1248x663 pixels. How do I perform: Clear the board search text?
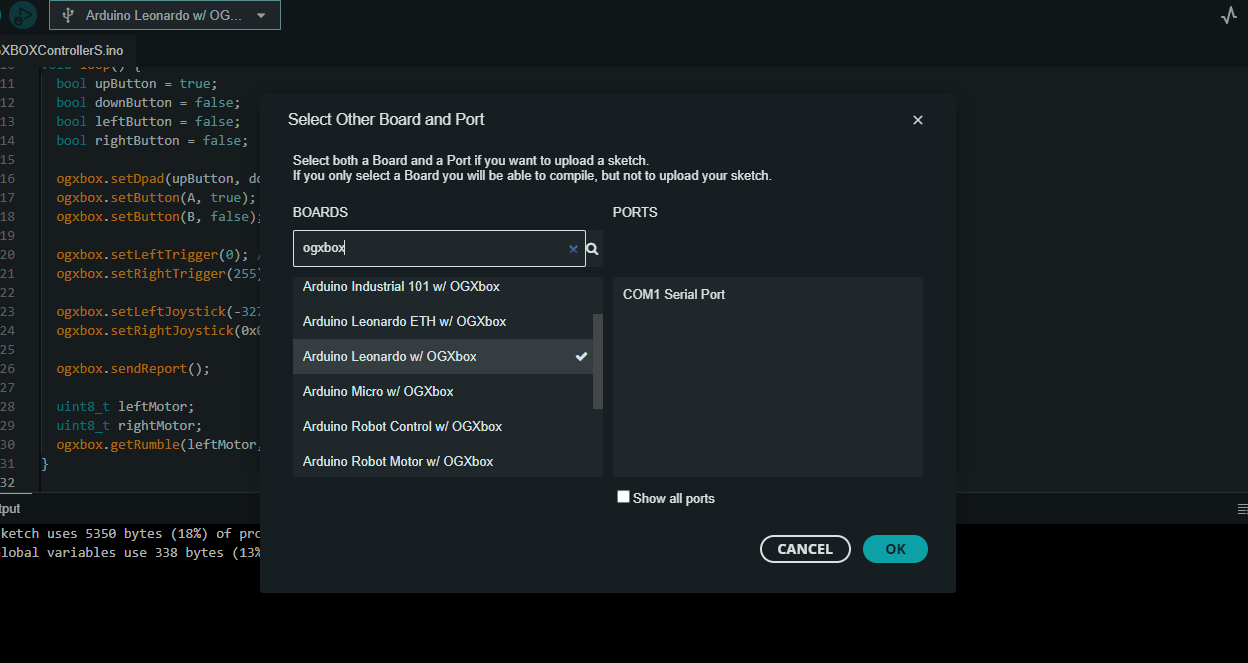[573, 249]
